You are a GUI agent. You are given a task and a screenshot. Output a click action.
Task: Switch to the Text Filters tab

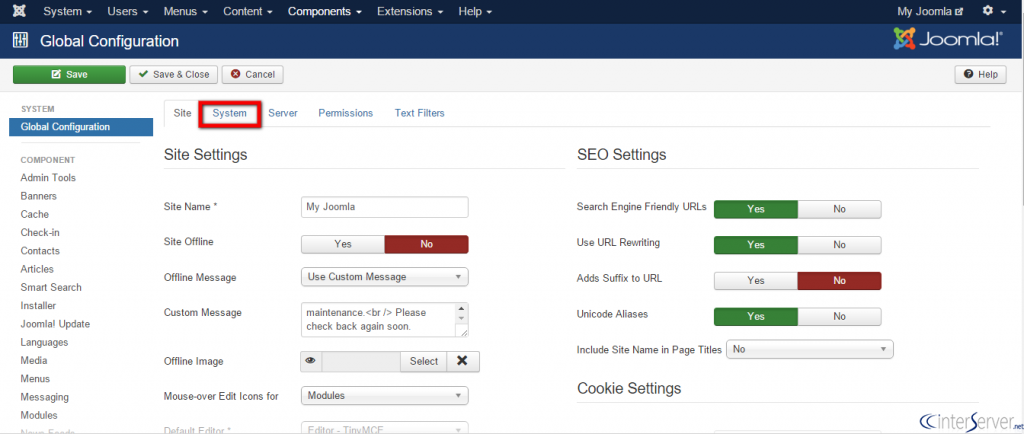coord(419,113)
